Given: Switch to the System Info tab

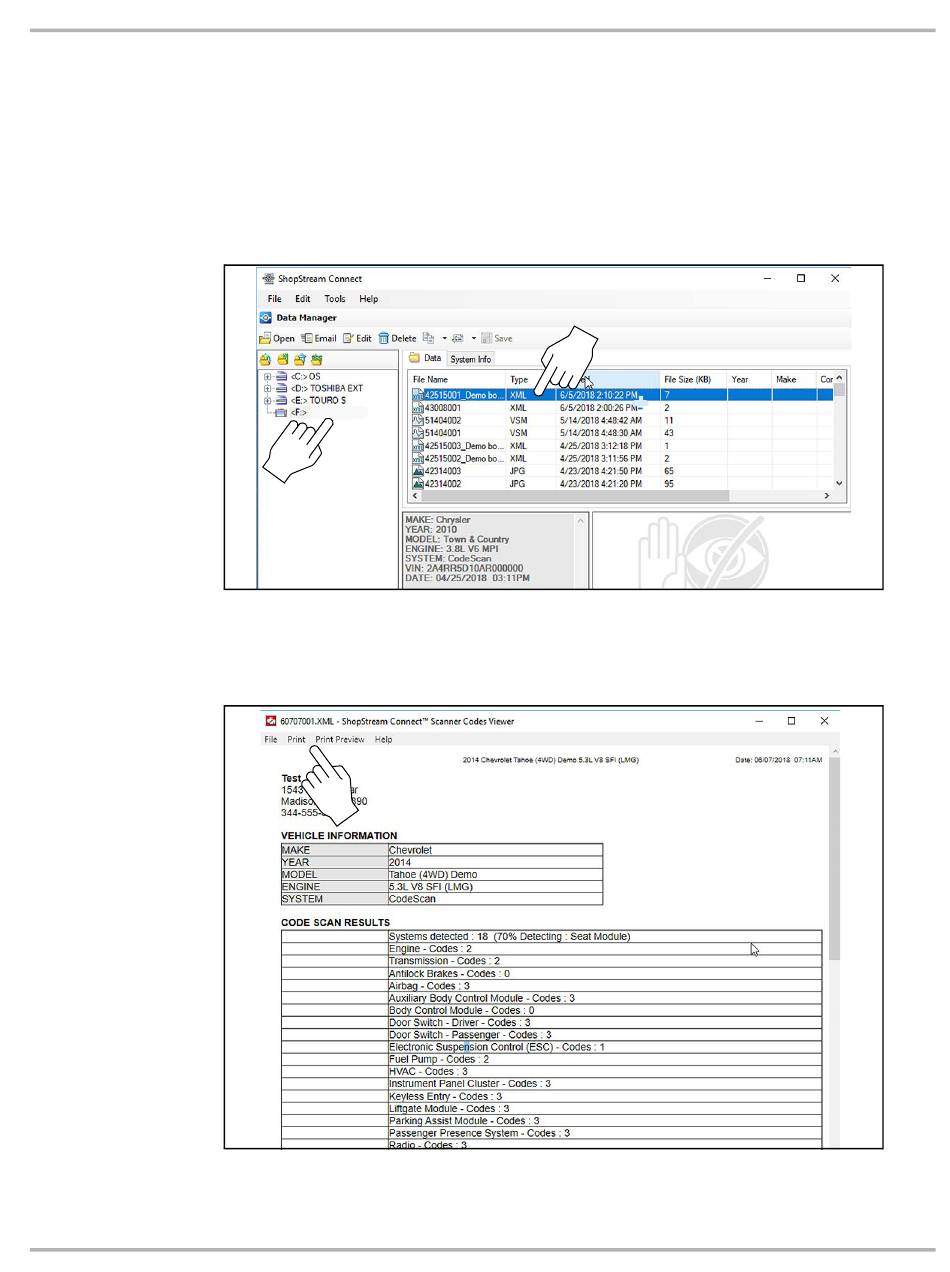Looking at the screenshot, I should [x=470, y=359].
